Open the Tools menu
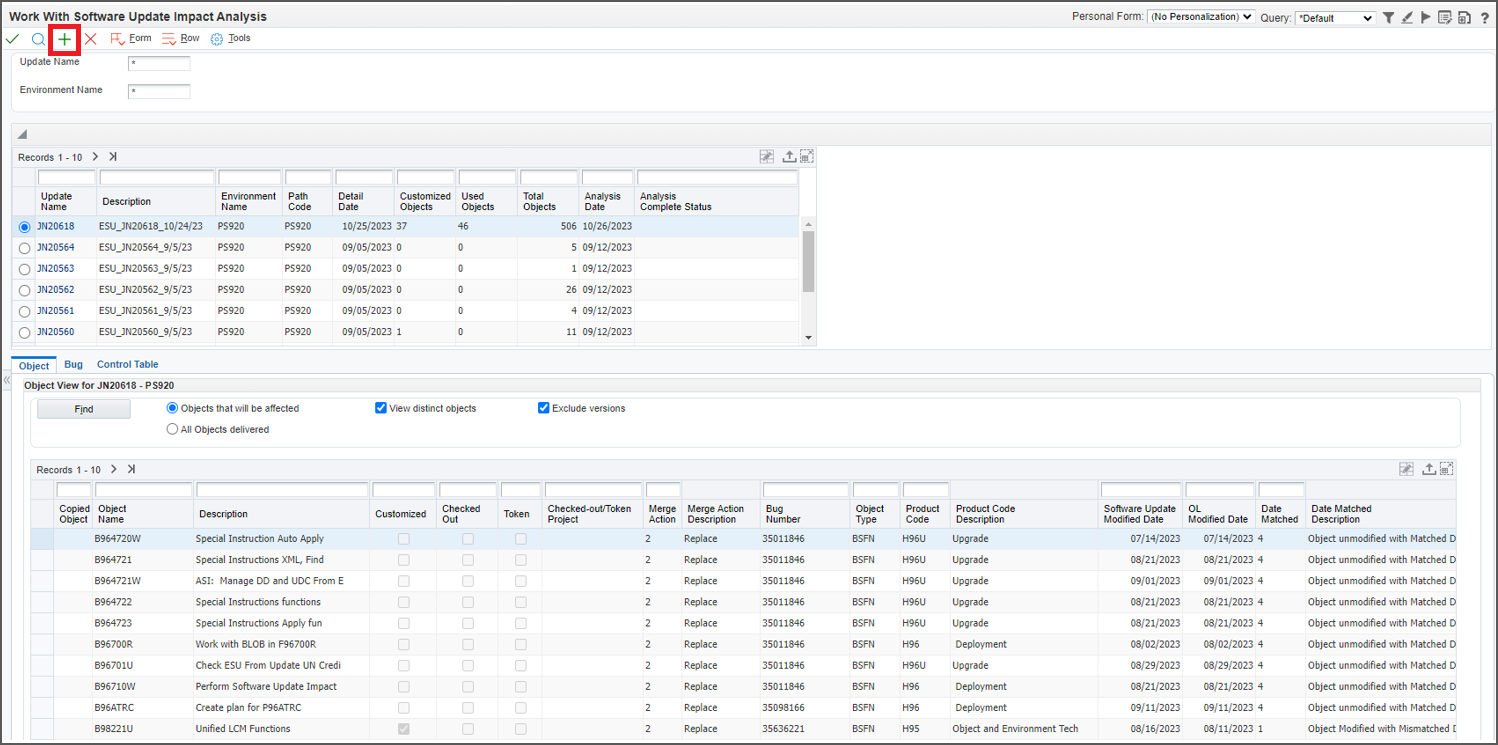Image resolution: width=1498 pixels, height=745 pixels. point(230,39)
